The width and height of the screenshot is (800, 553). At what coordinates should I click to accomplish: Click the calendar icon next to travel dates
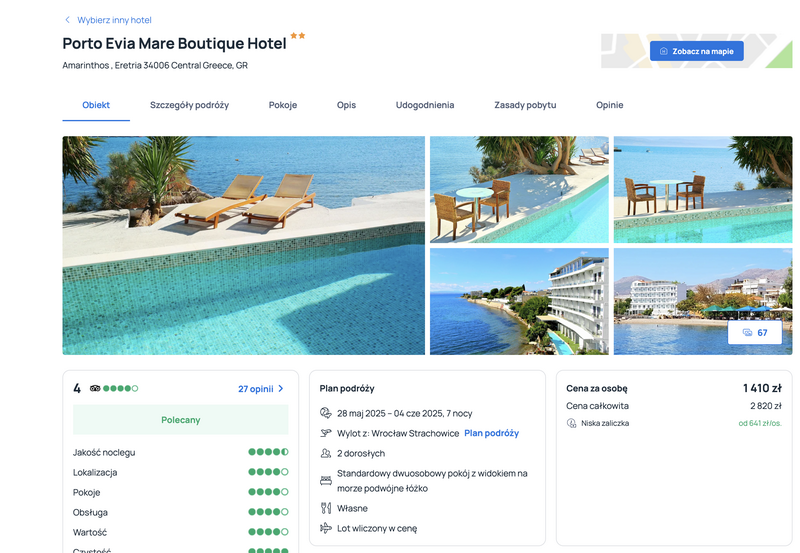pos(326,413)
